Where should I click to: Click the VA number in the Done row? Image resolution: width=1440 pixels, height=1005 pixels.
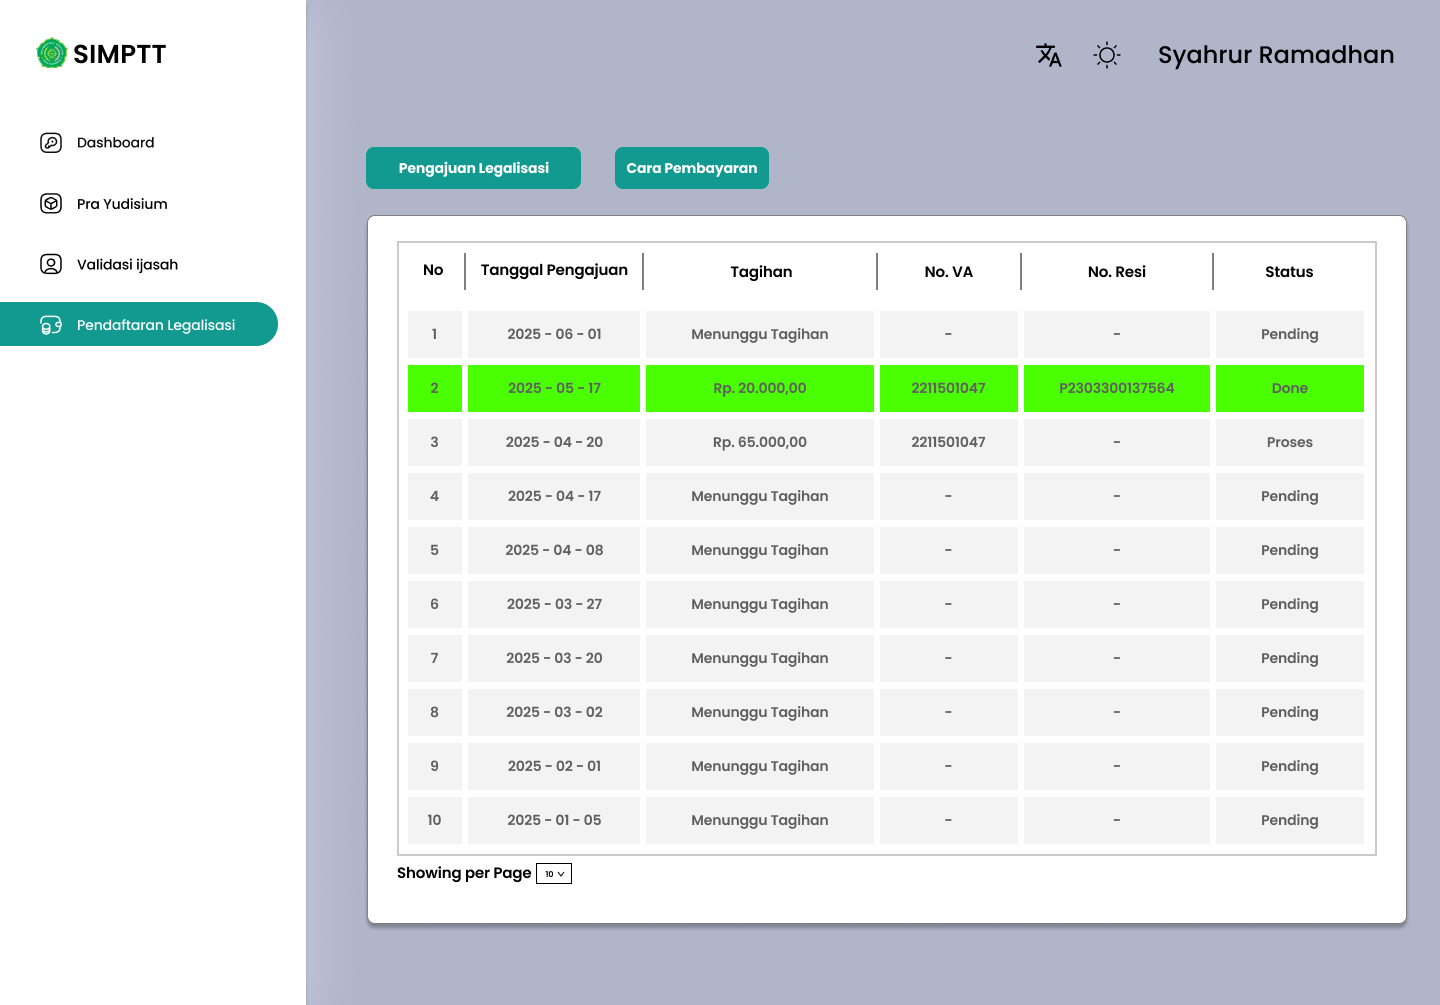coord(949,388)
